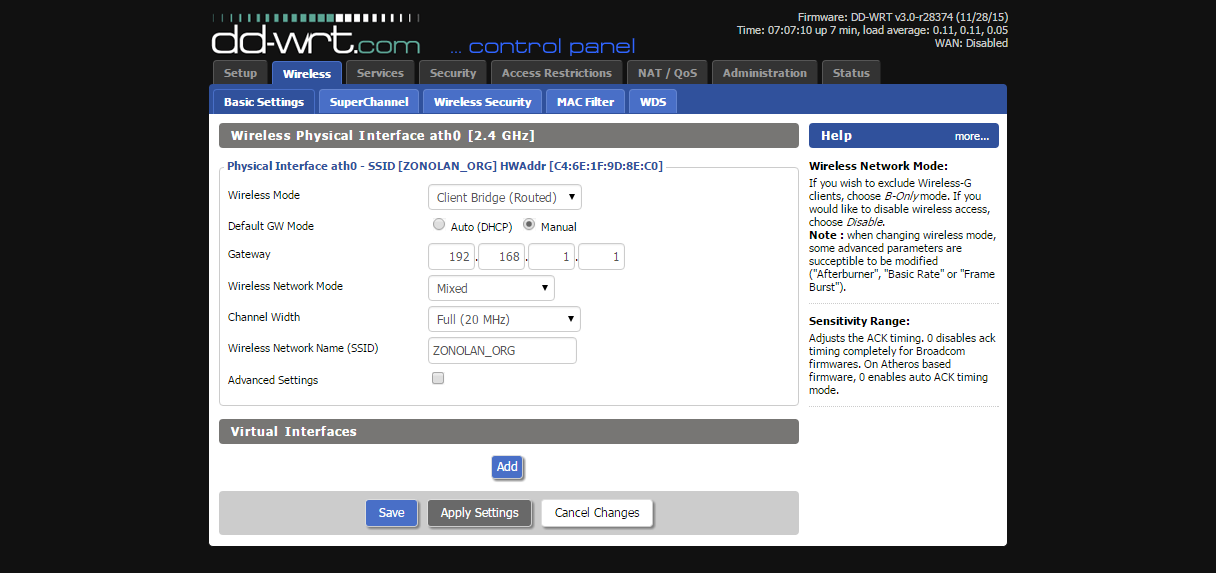Image resolution: width=1216 pixels, height=573 pixels.
Task: Switch to the Security tab
Action: [x=453, y=73]
